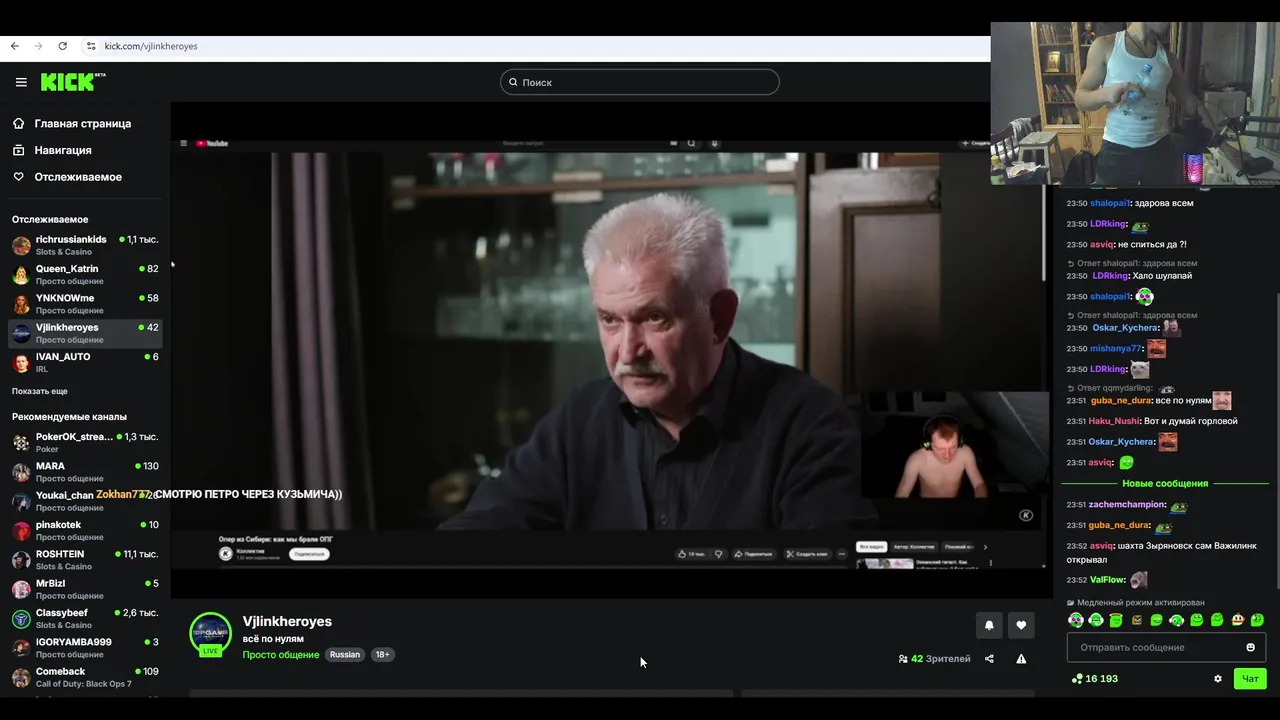Focus the Поиск search field
Image resolution: width=1280 pixels, height=720 pixels.
click(x=640, y=82)
